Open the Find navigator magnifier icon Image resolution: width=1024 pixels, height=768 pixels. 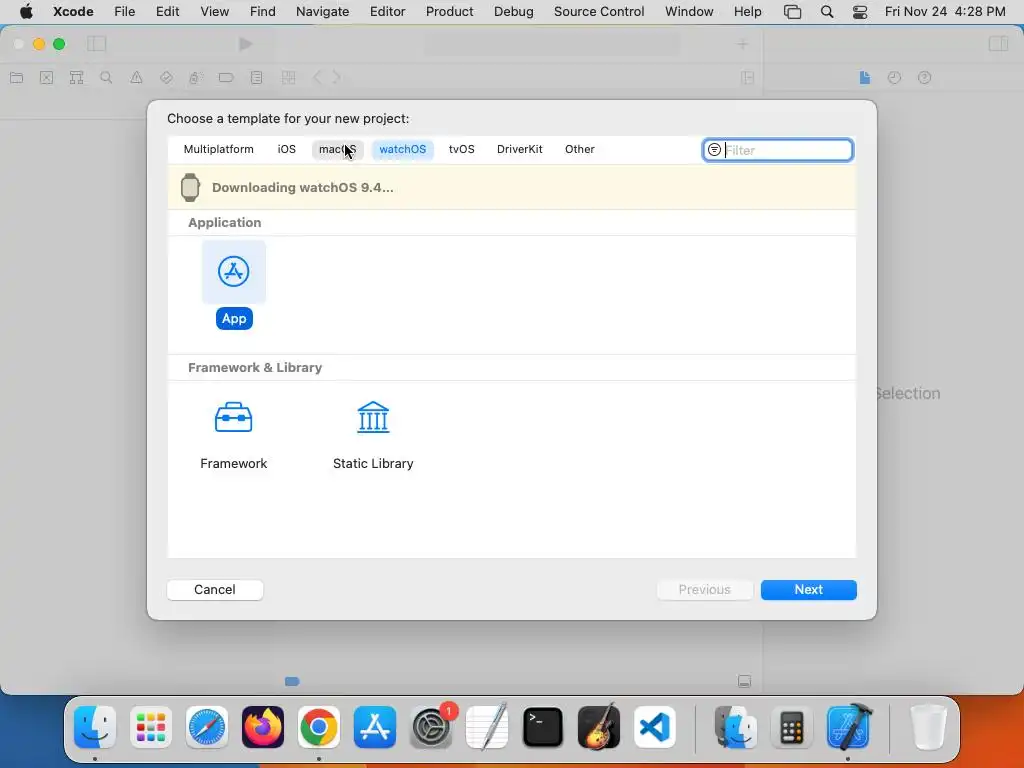[106, 78]
